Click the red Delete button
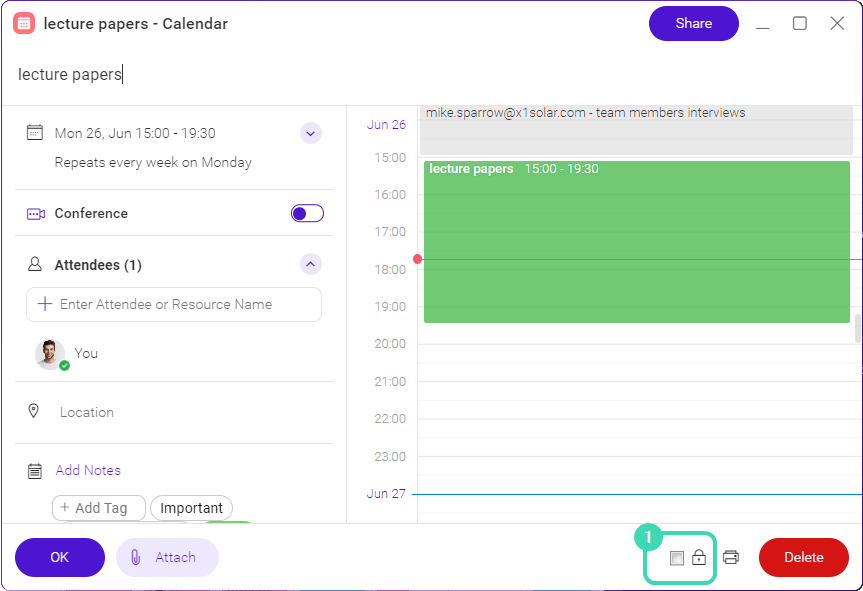863x591 pixels. pyautogui.click(x=804, y=557)
